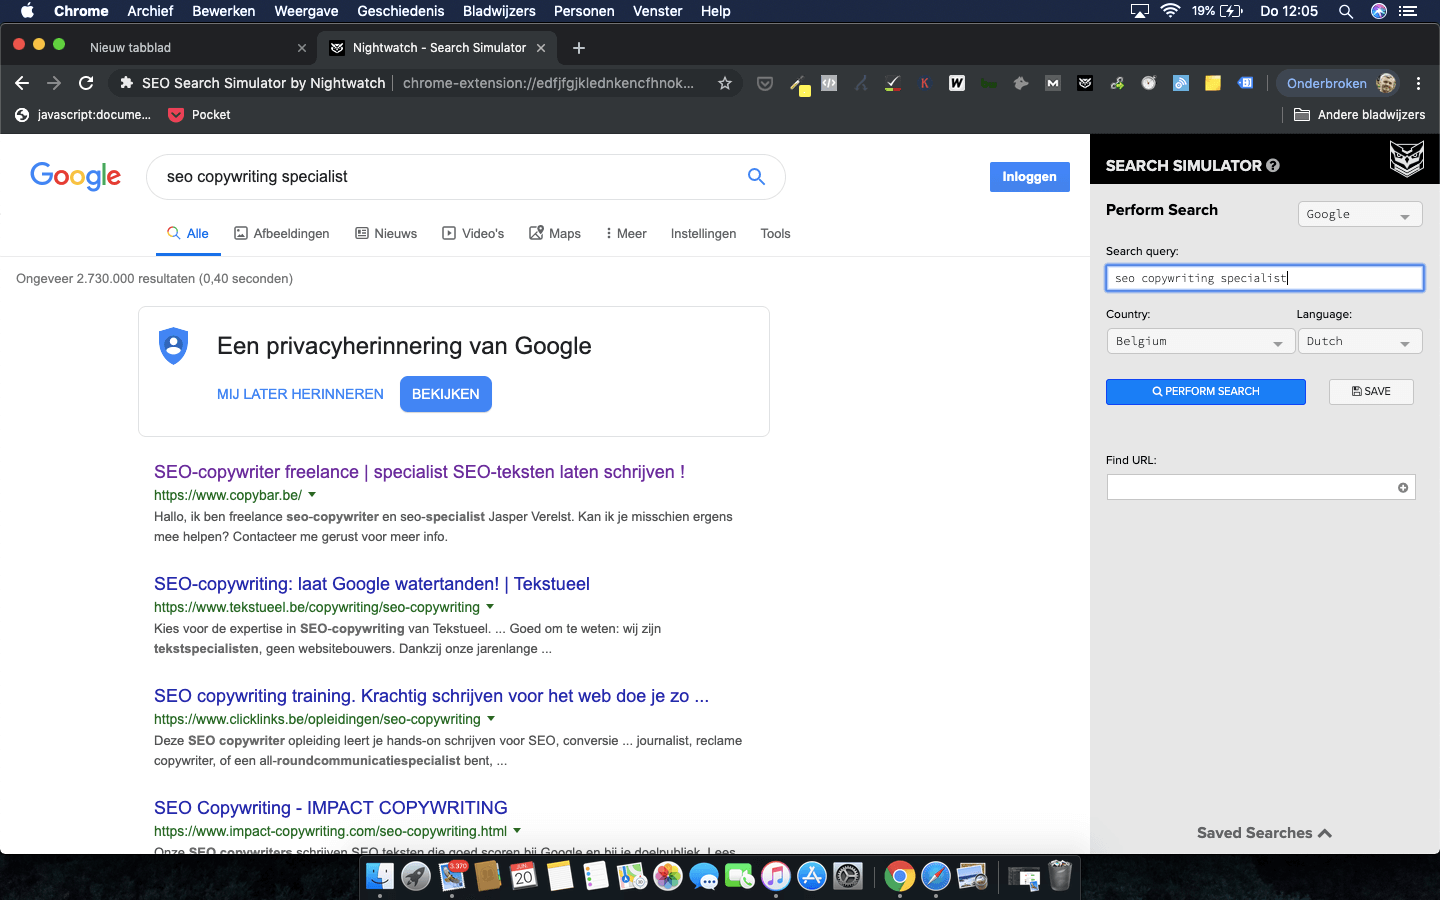Bookmark this page with the star icon
This screenshot has width=1440, height=900.
[725, 83]
